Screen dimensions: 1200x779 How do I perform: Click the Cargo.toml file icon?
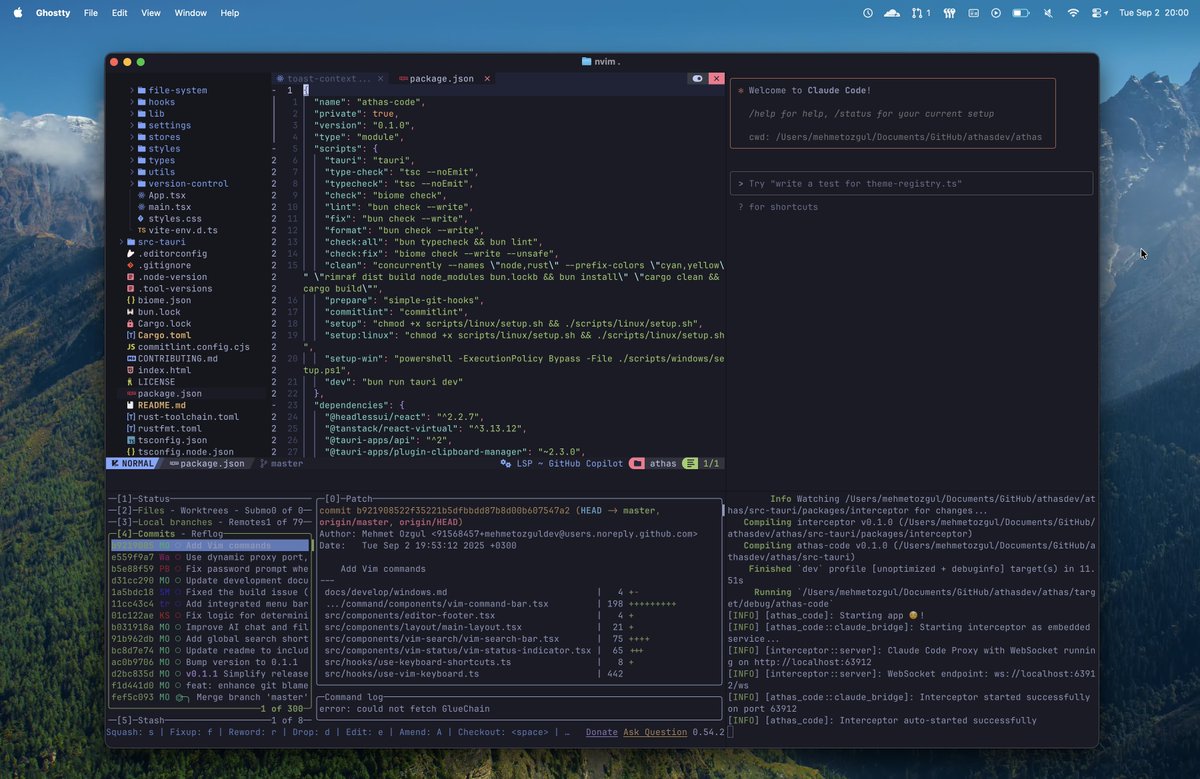[x=131, y=335]
